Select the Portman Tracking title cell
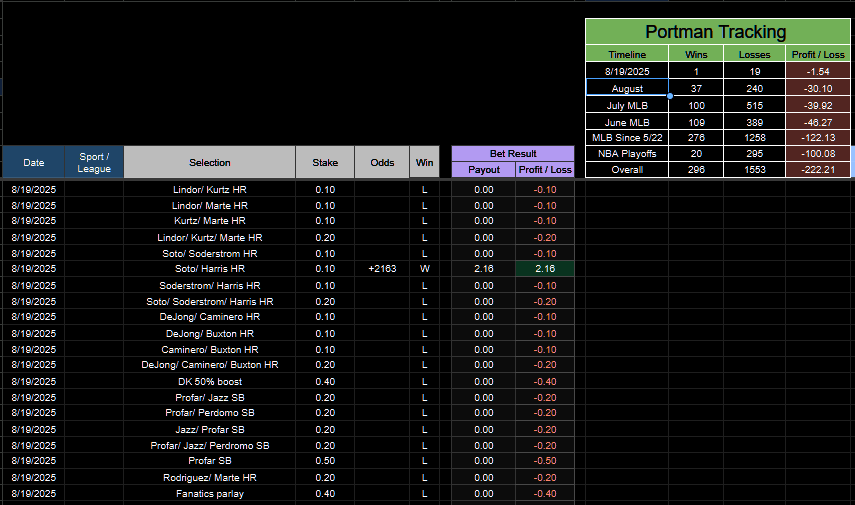Screen dimensions: 855x505 [x=718, y=32]
